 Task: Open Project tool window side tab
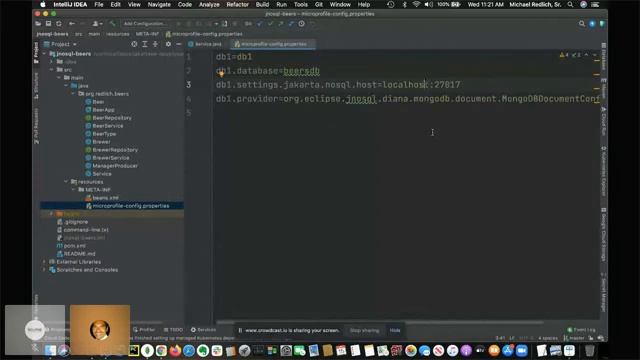(36, 52)
